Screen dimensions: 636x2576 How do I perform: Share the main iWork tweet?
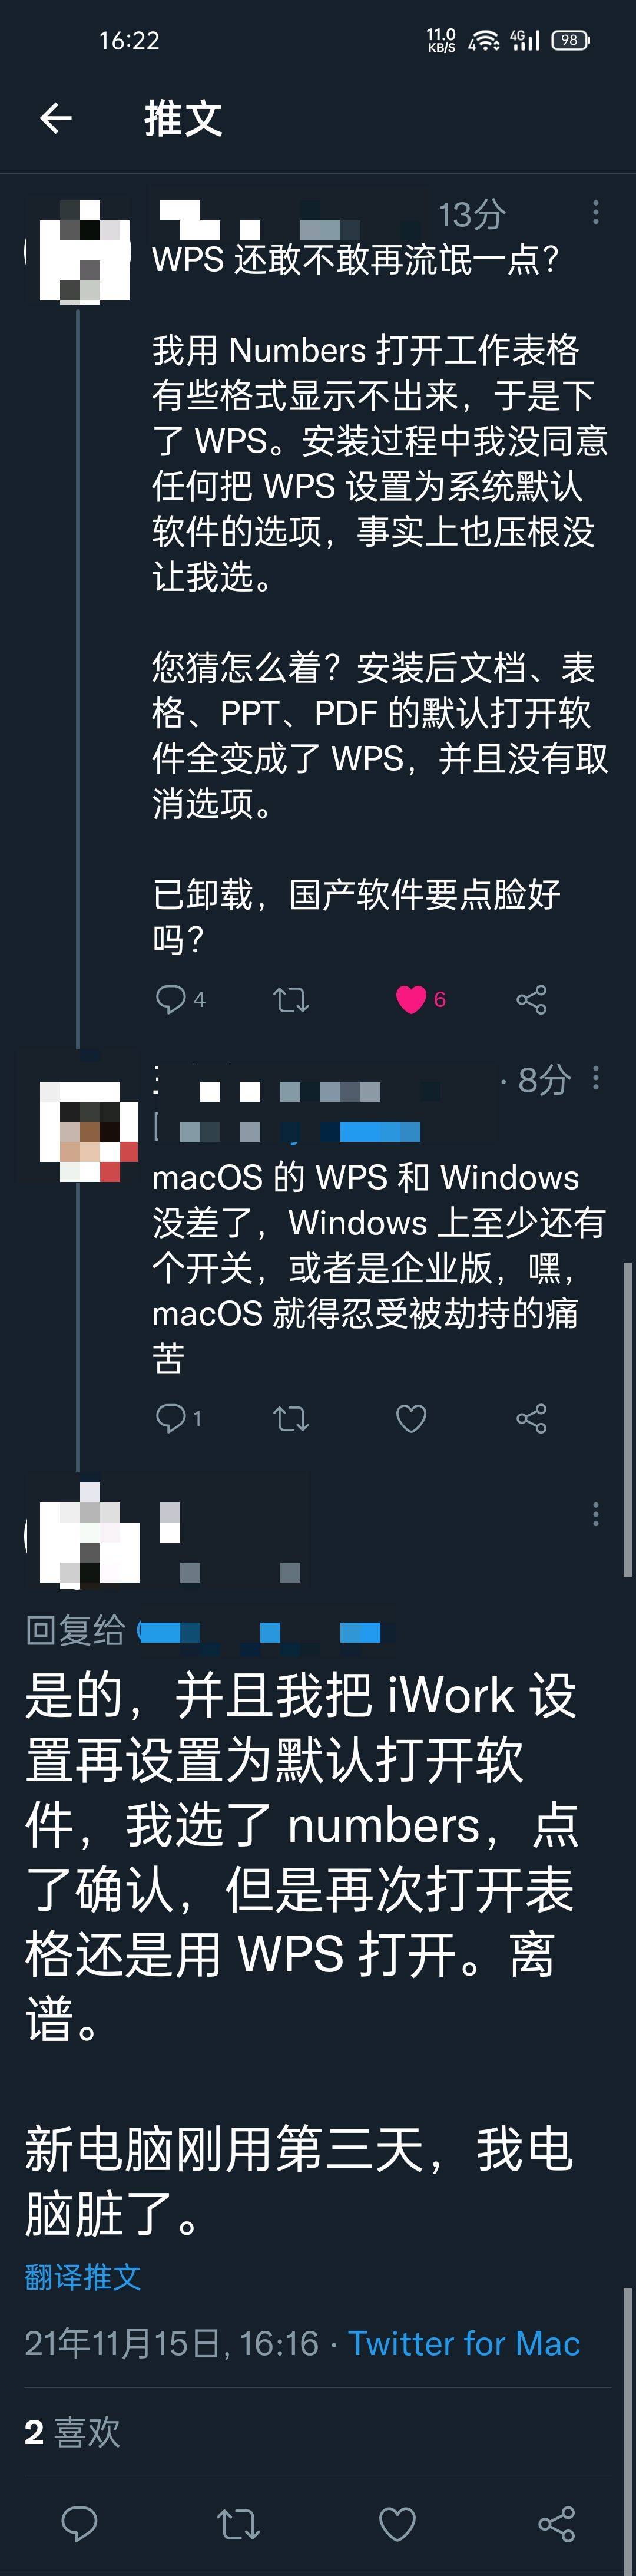[x=556, y=2524]
